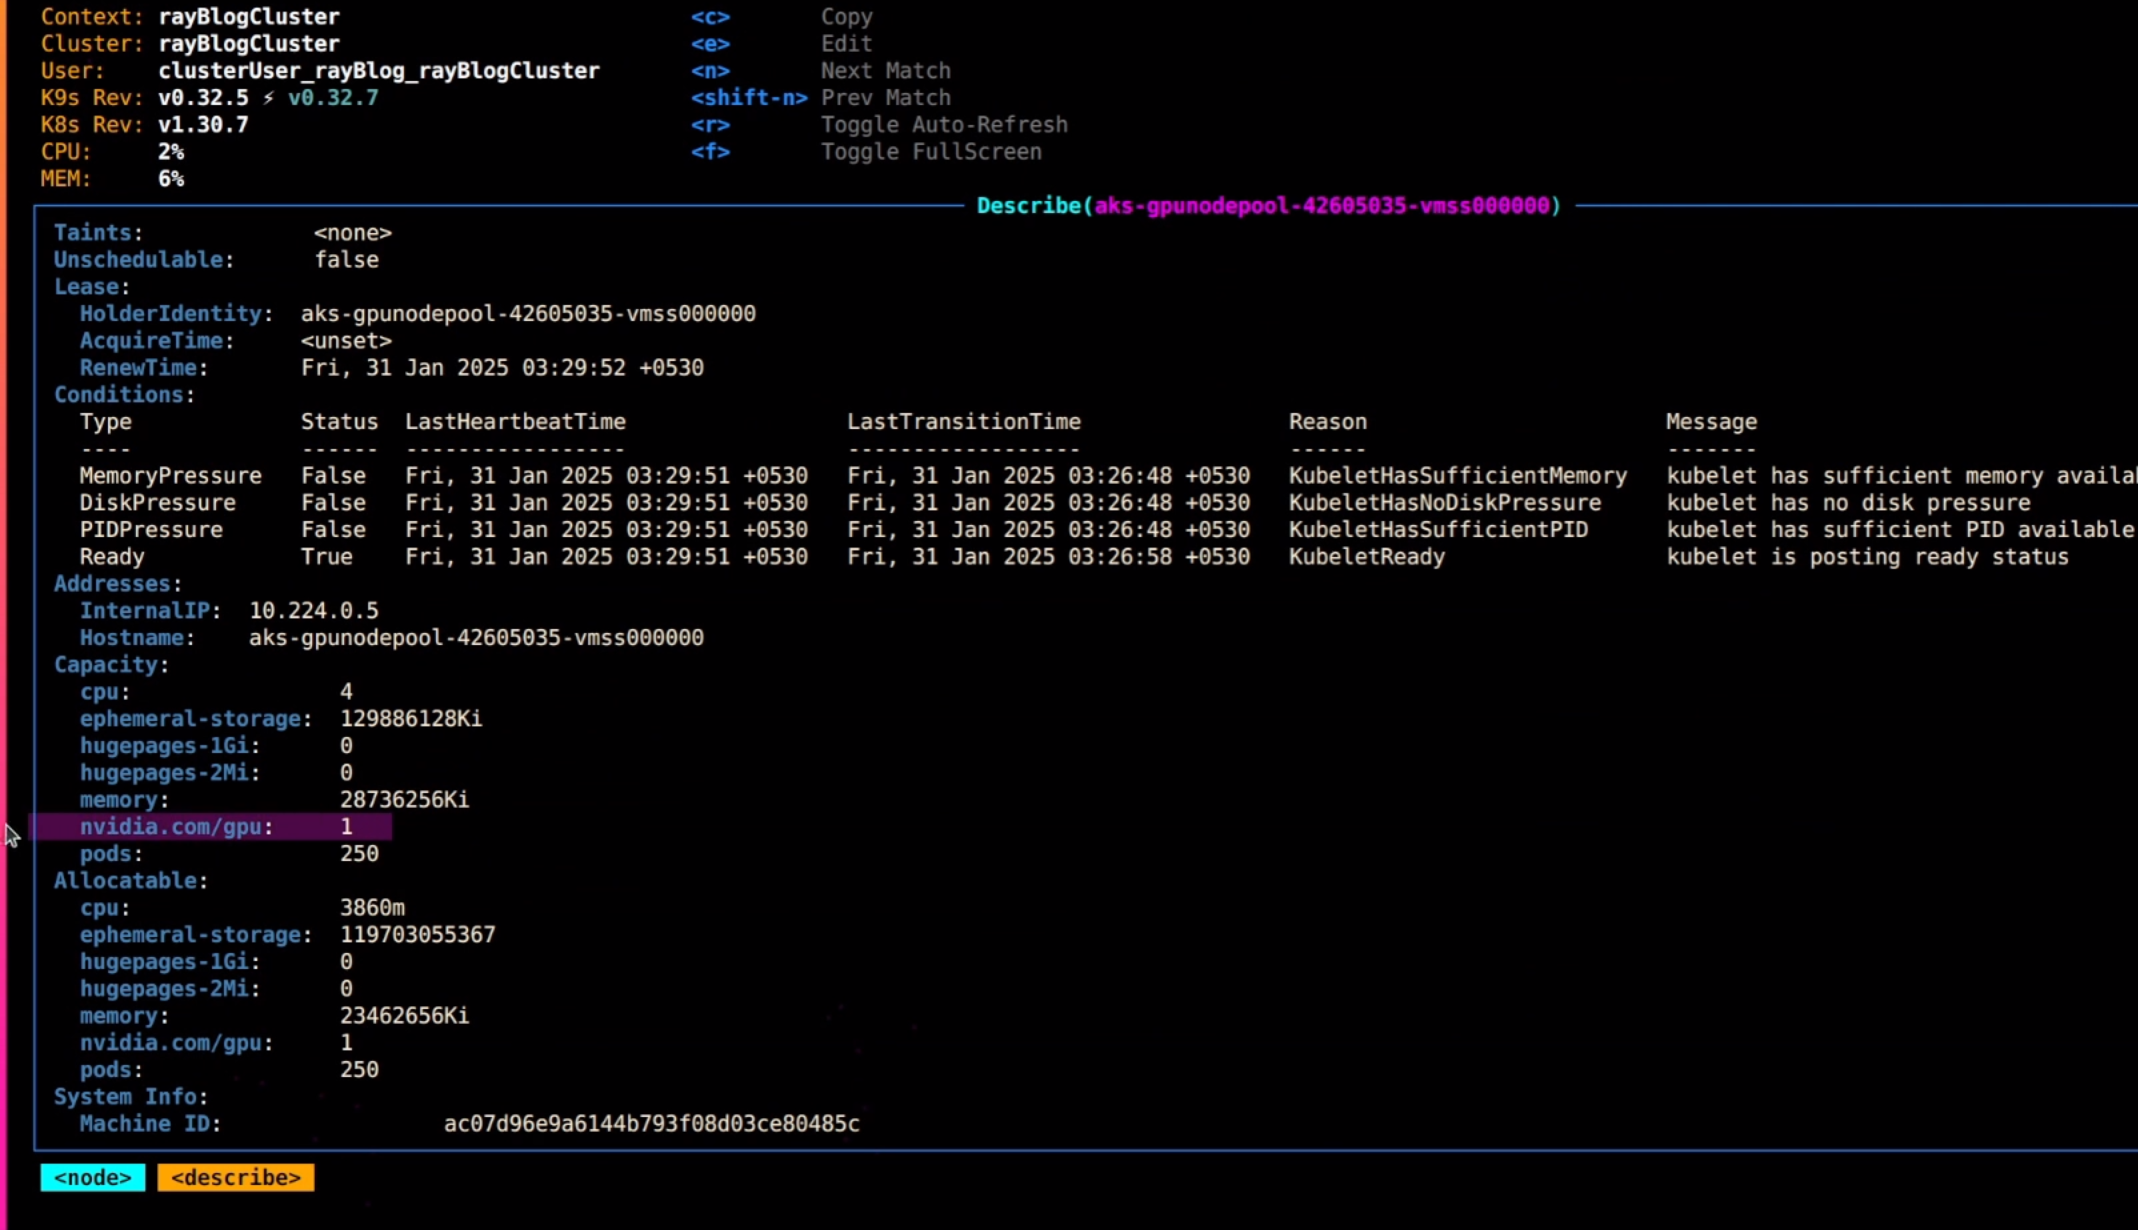2138x1230 pixels.
Task: Click the Capacity memory 28736256Ki value
Action: (x=404, y=800)
